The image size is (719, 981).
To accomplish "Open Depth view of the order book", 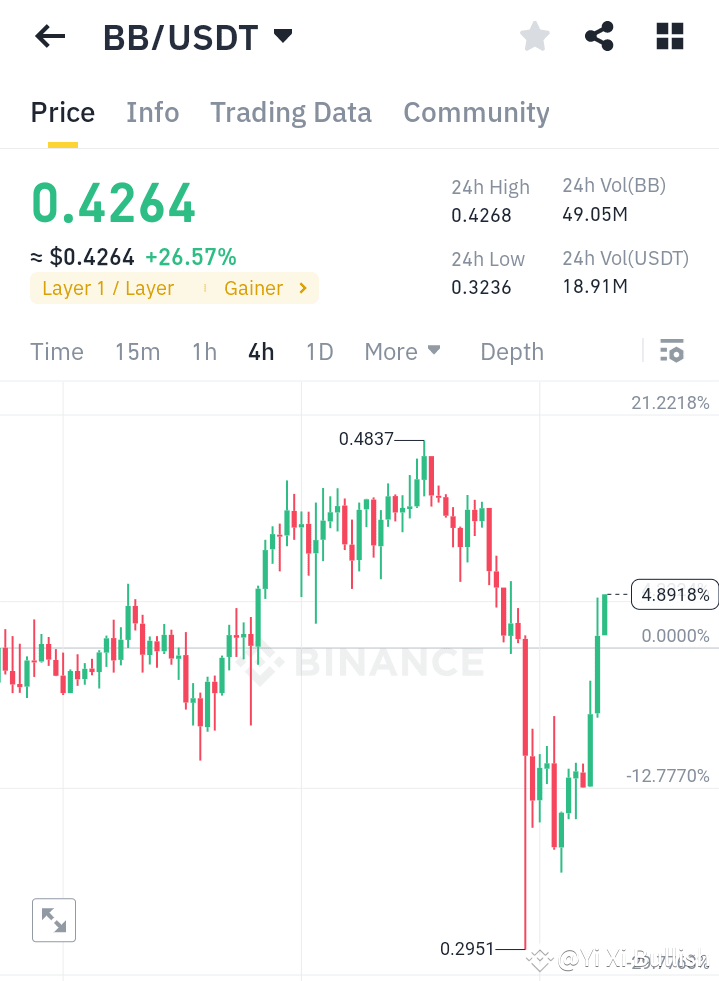I will pyautogui.click(x=511, y=351).
